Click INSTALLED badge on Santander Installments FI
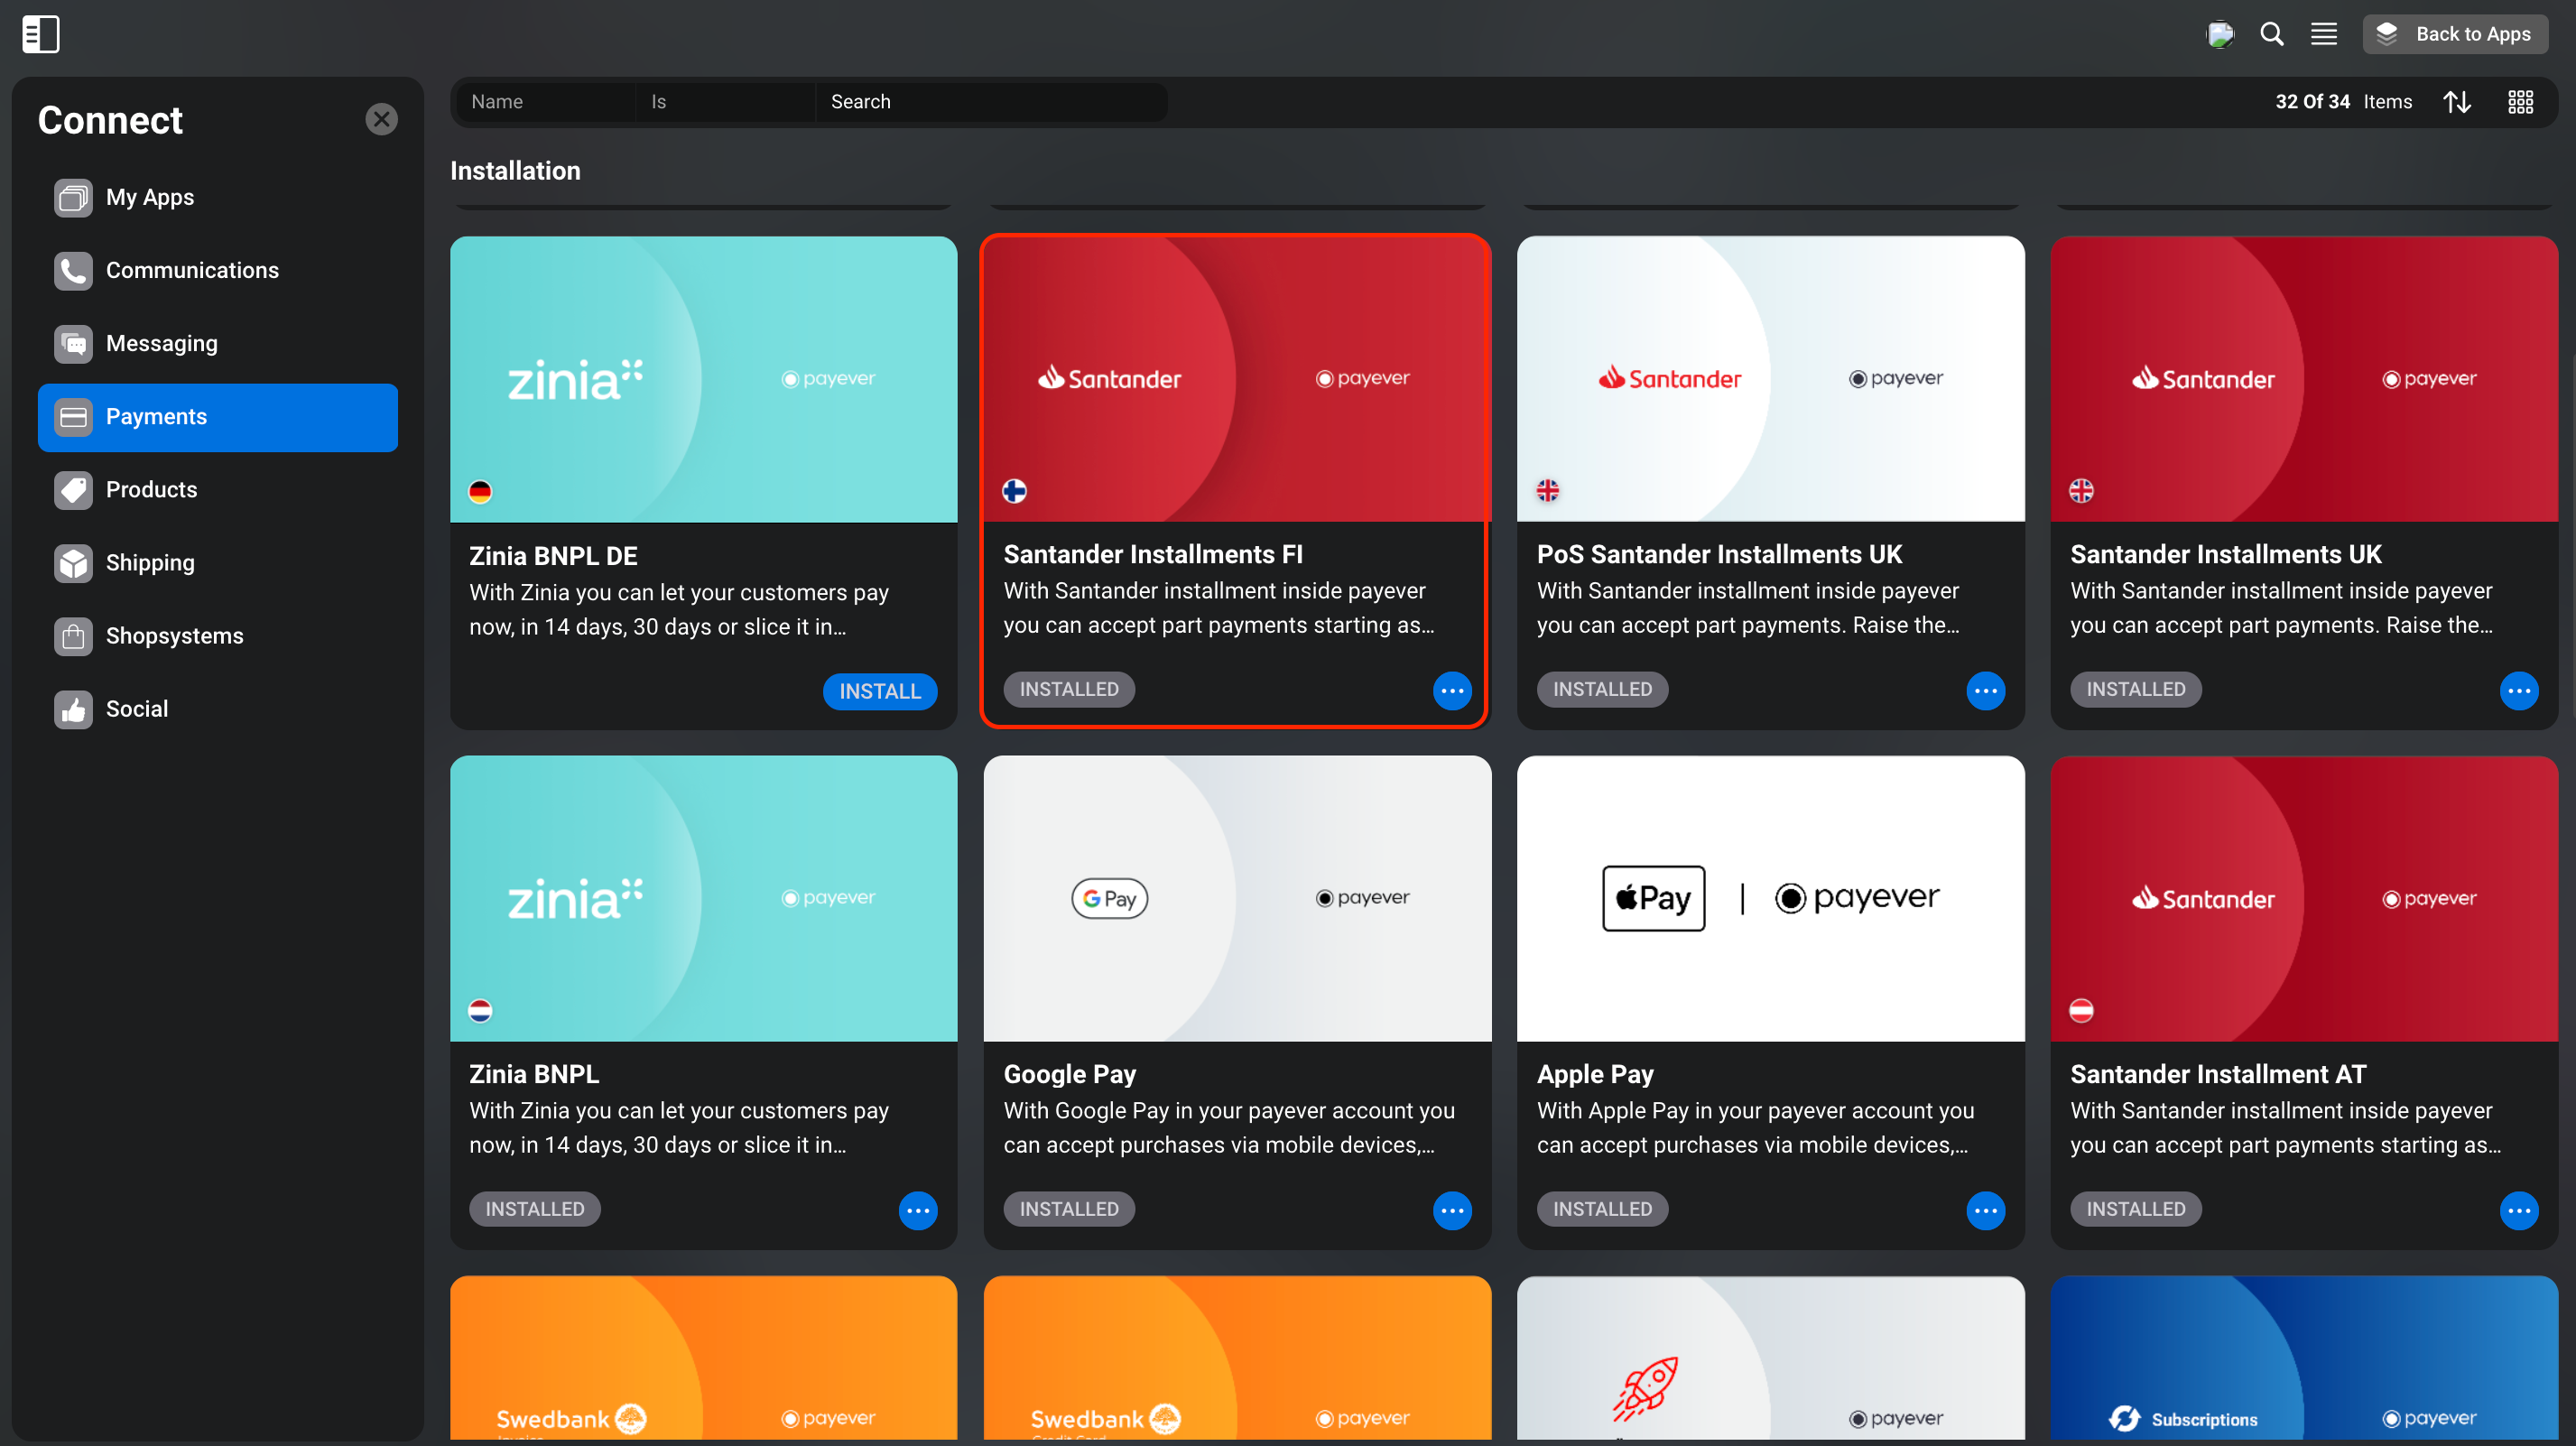This screenshot has height=1446, width=2576. click(1069, 689)
